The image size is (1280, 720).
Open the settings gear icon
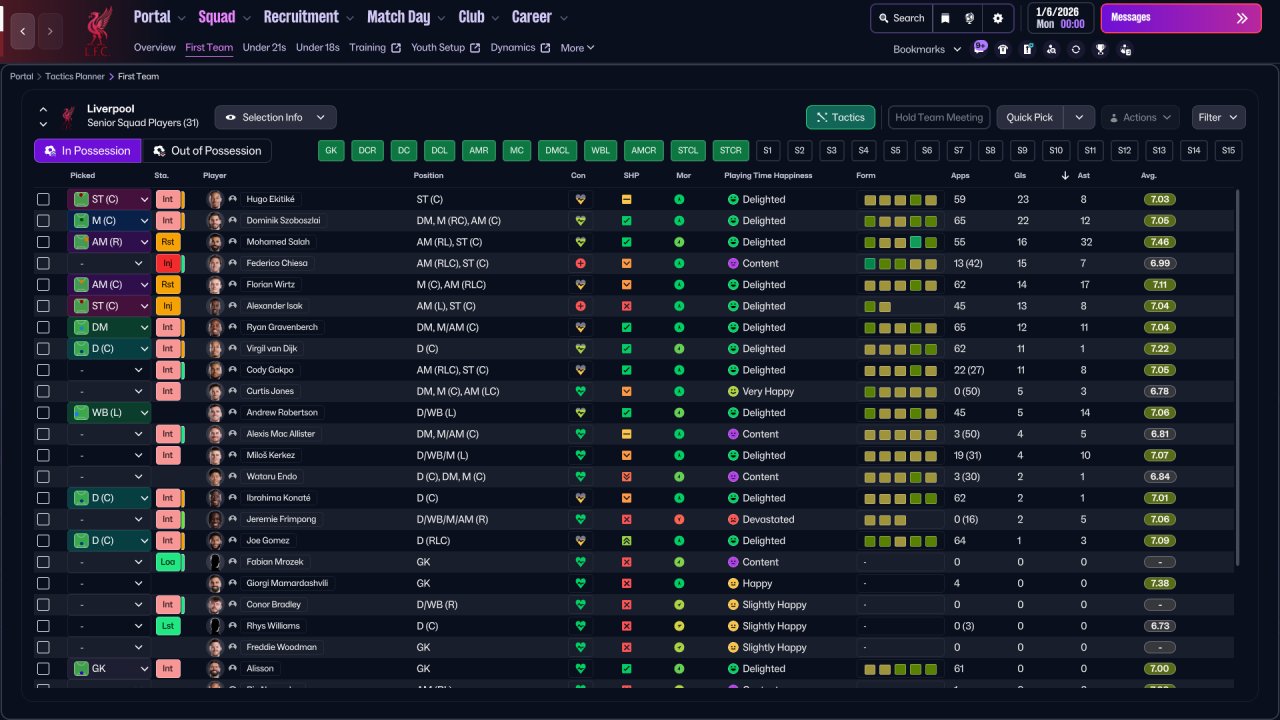(998, 18)
